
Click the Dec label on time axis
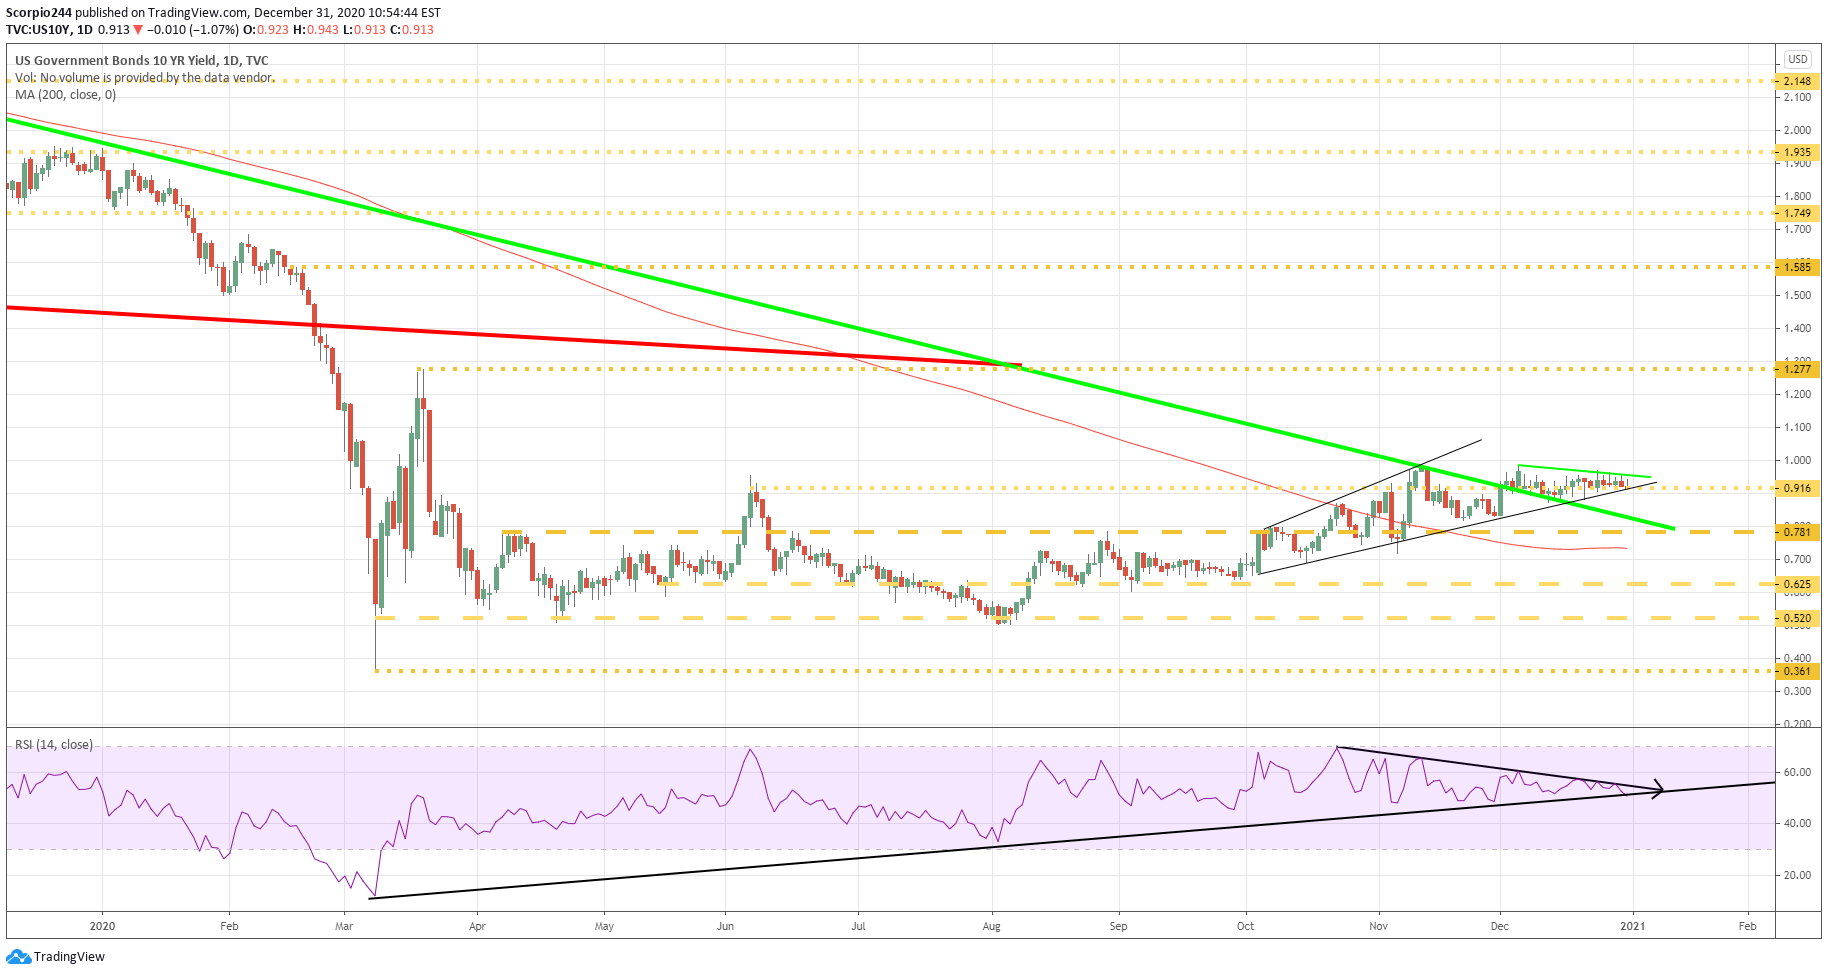(1499, 926)
